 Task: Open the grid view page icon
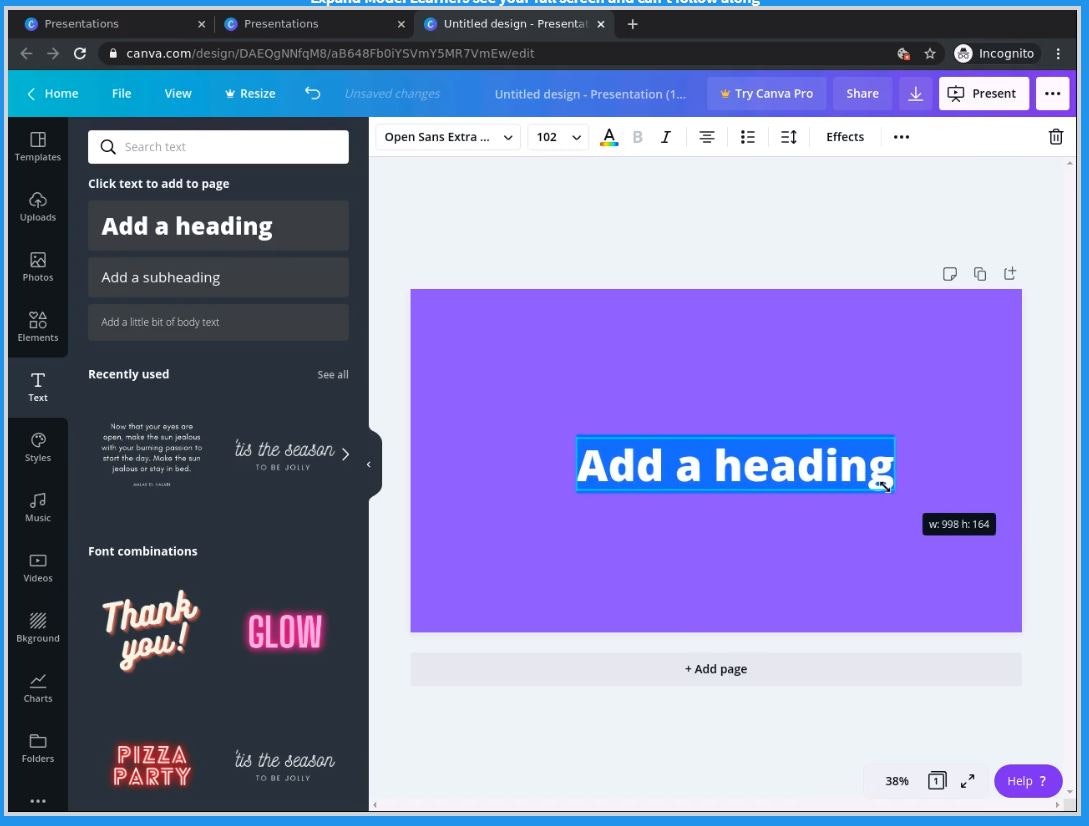(x=936, y=781)
